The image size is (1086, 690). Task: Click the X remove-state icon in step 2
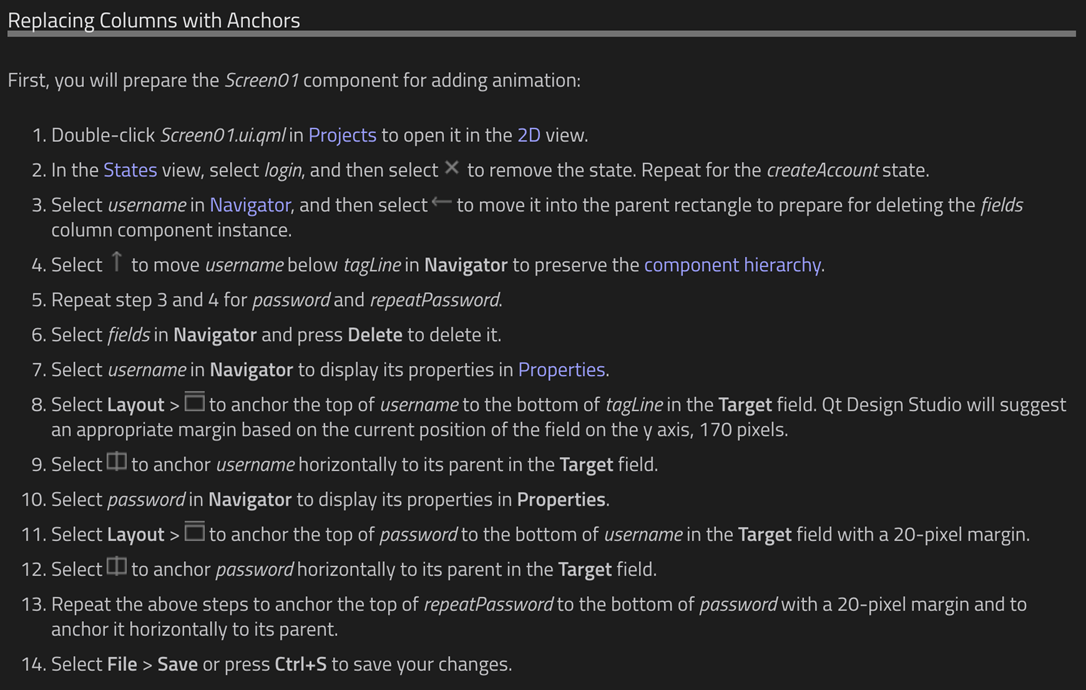click(x=452, y=168)
